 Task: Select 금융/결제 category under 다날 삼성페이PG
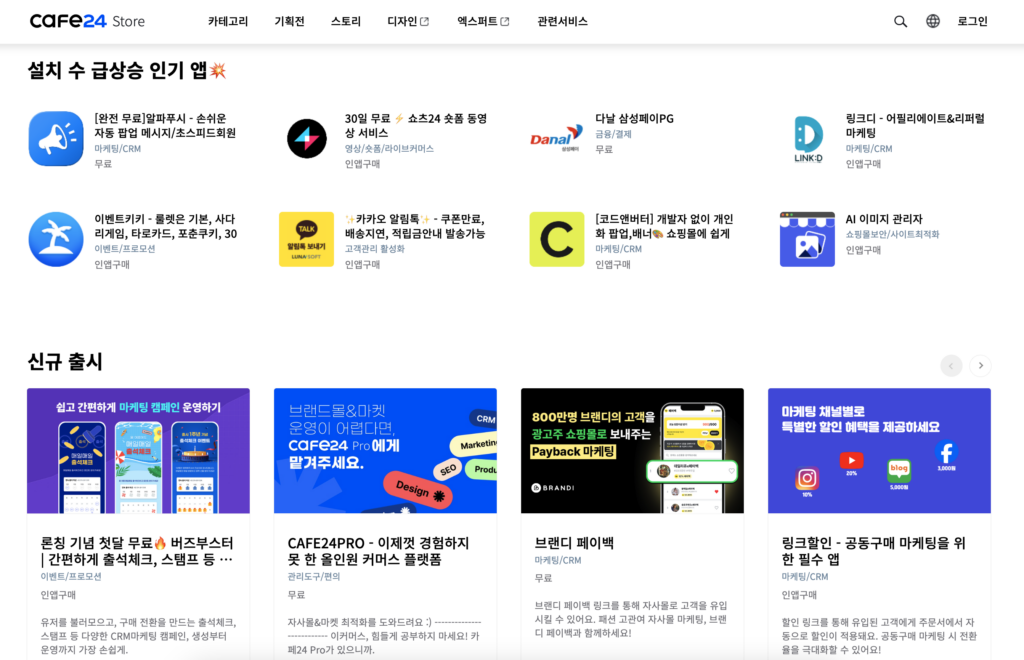click(613, 134)
